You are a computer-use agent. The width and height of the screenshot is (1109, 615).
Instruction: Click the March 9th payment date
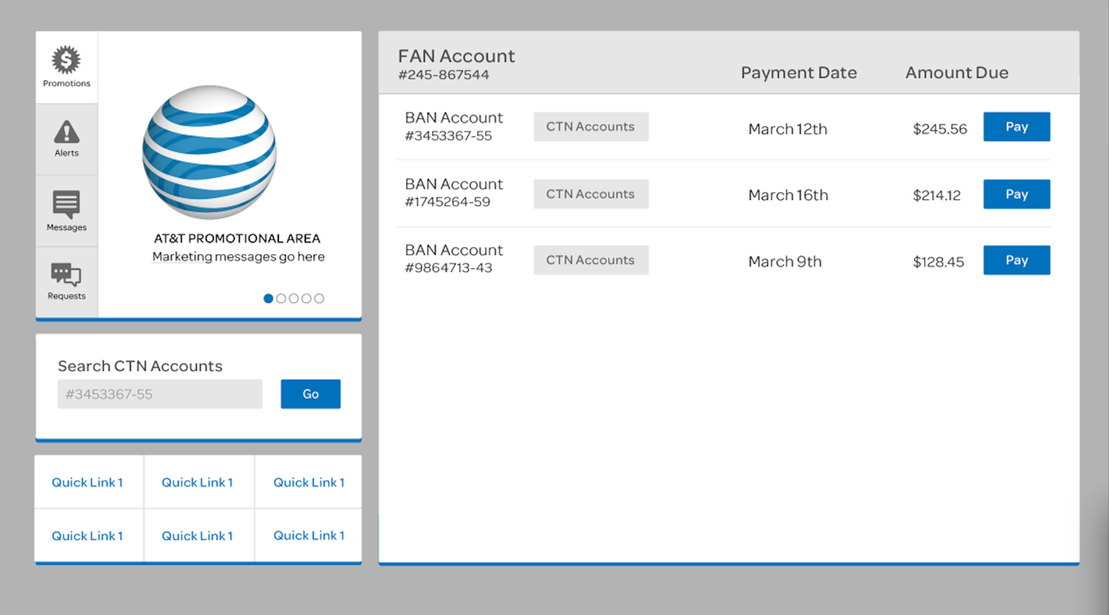coord(785,262)
